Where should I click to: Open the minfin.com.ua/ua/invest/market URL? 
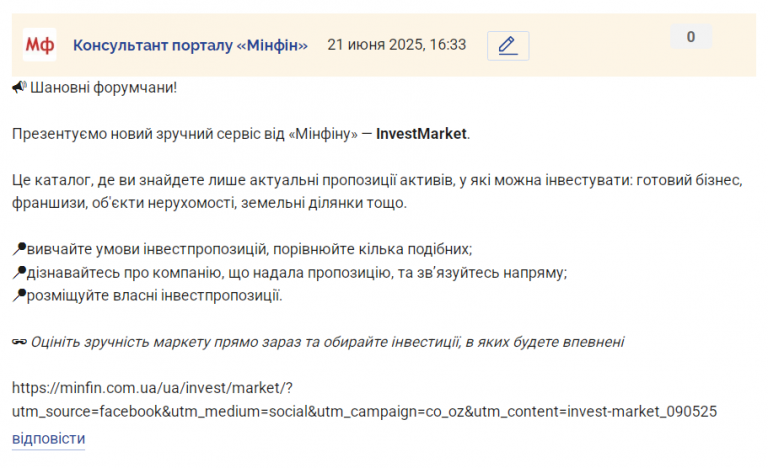(x=152, y=388)
